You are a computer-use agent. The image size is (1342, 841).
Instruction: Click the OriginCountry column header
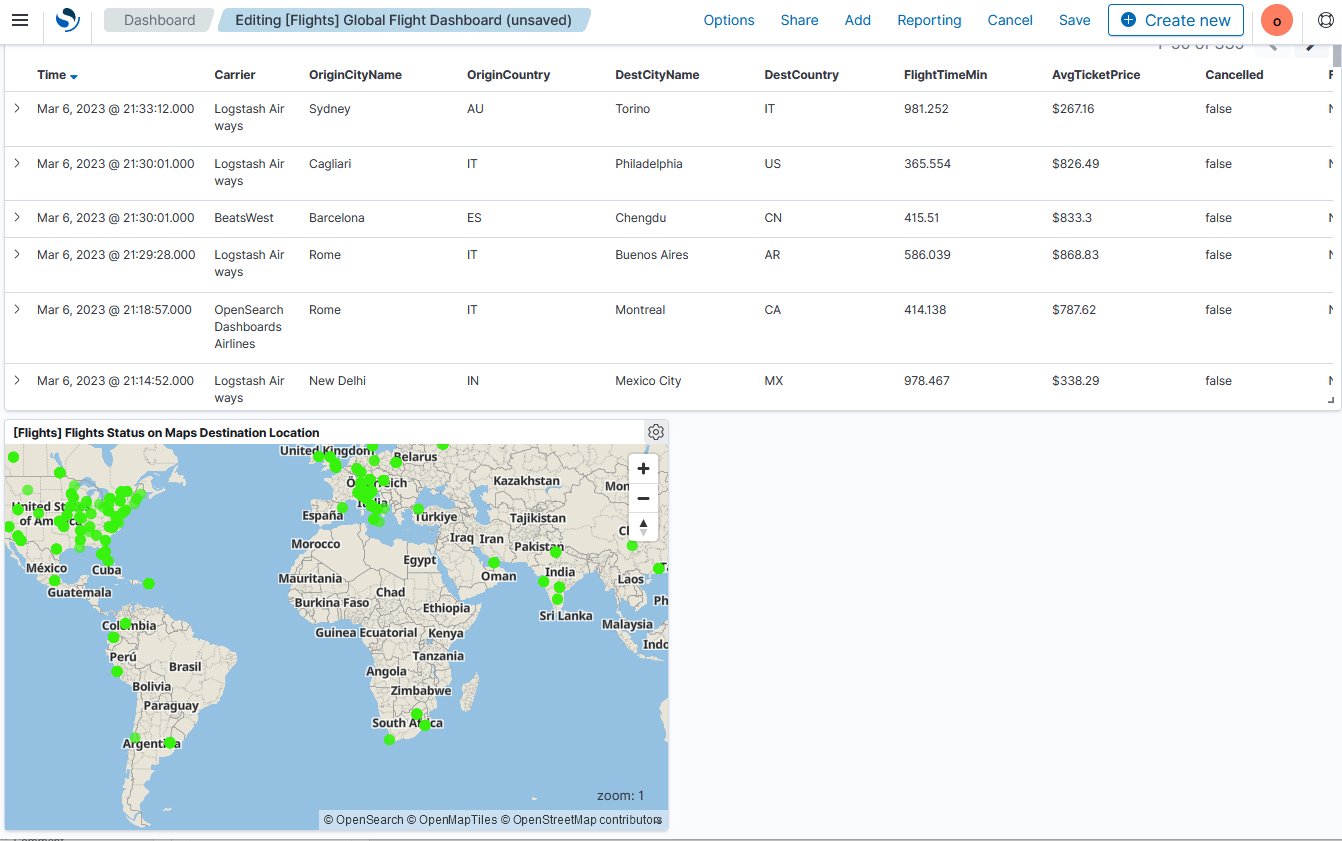coord(508,75)
